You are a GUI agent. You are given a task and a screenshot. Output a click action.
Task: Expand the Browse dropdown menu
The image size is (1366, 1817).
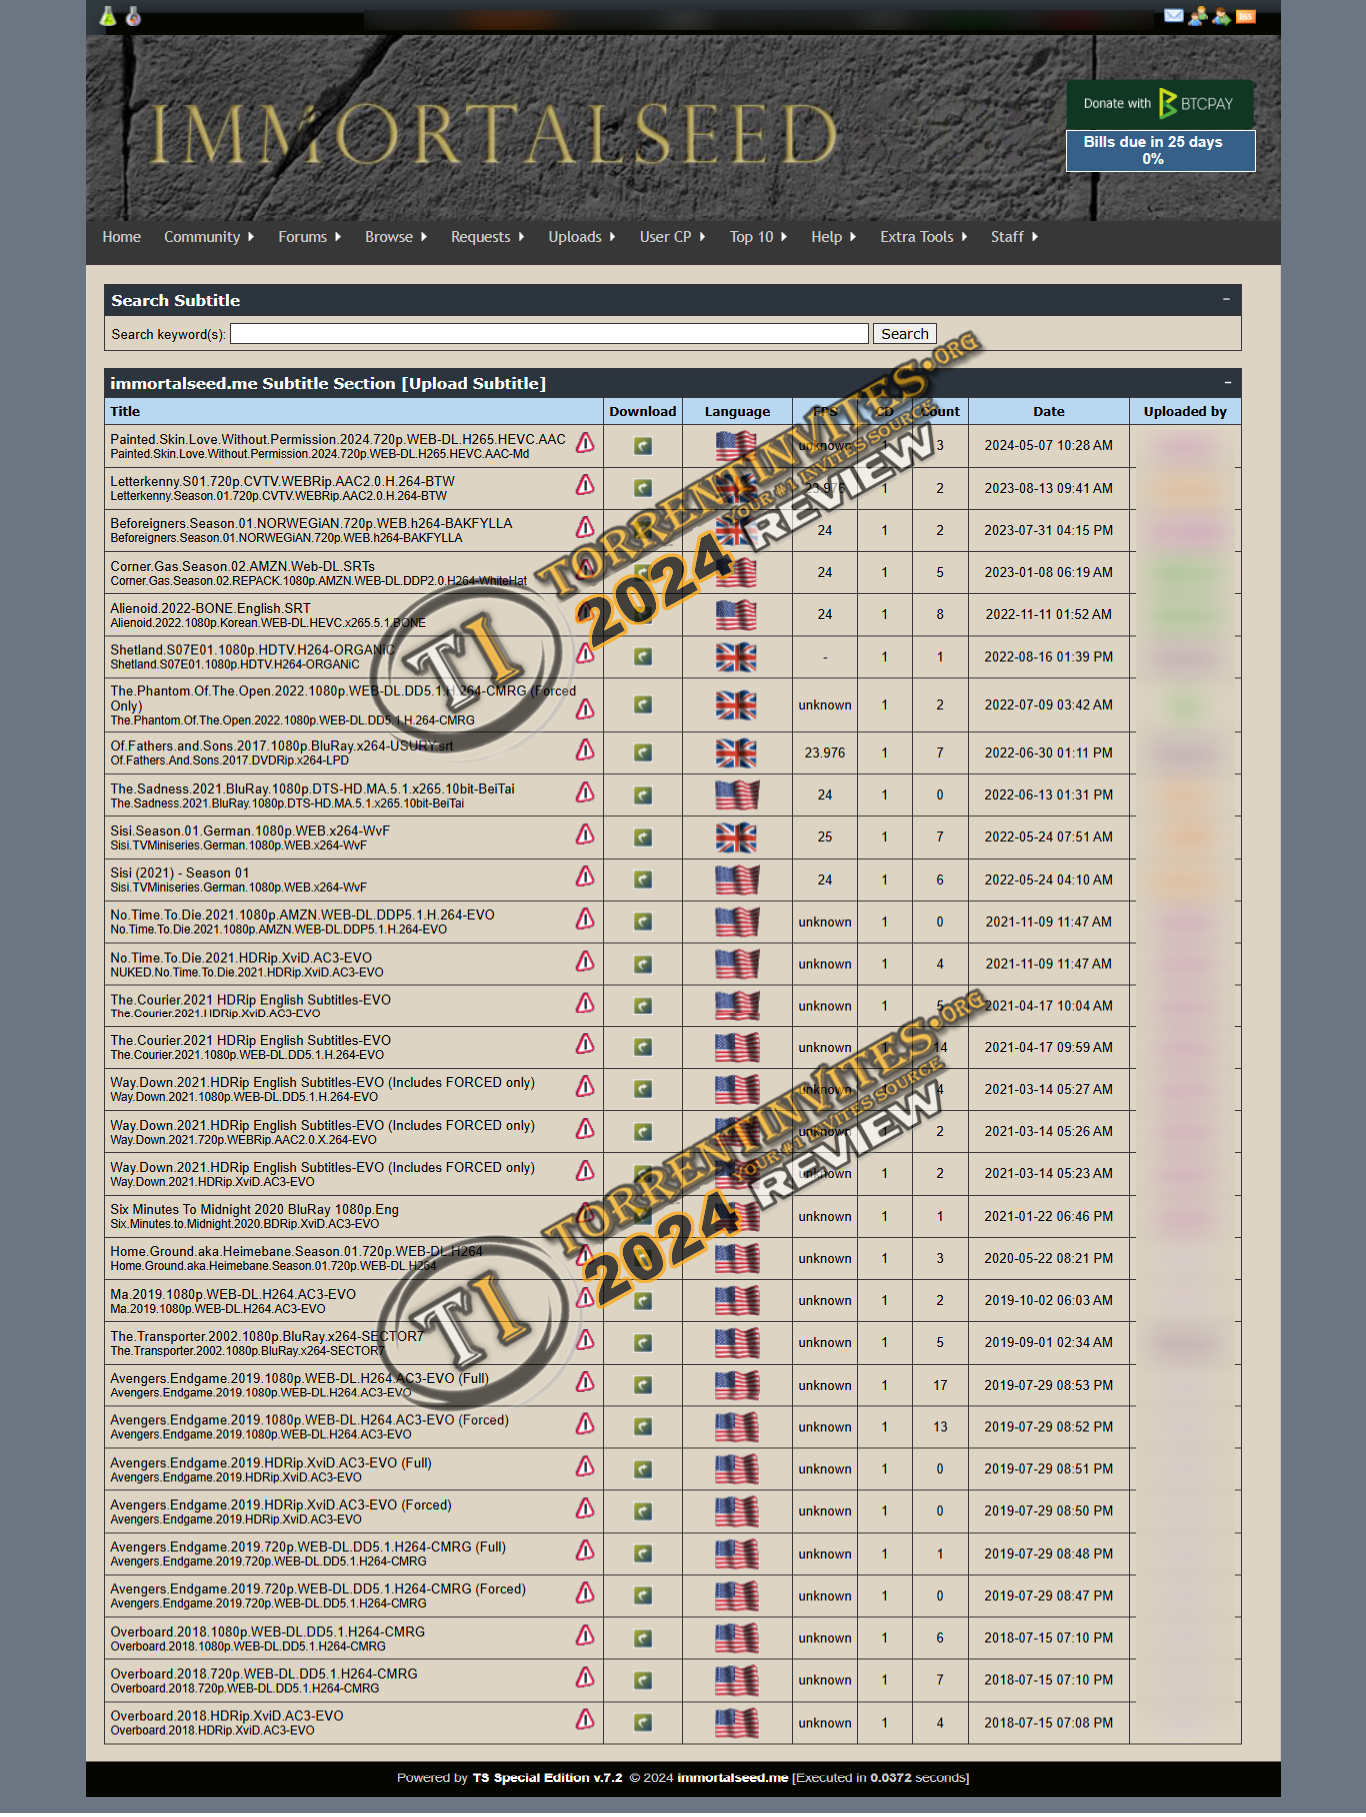395,237
